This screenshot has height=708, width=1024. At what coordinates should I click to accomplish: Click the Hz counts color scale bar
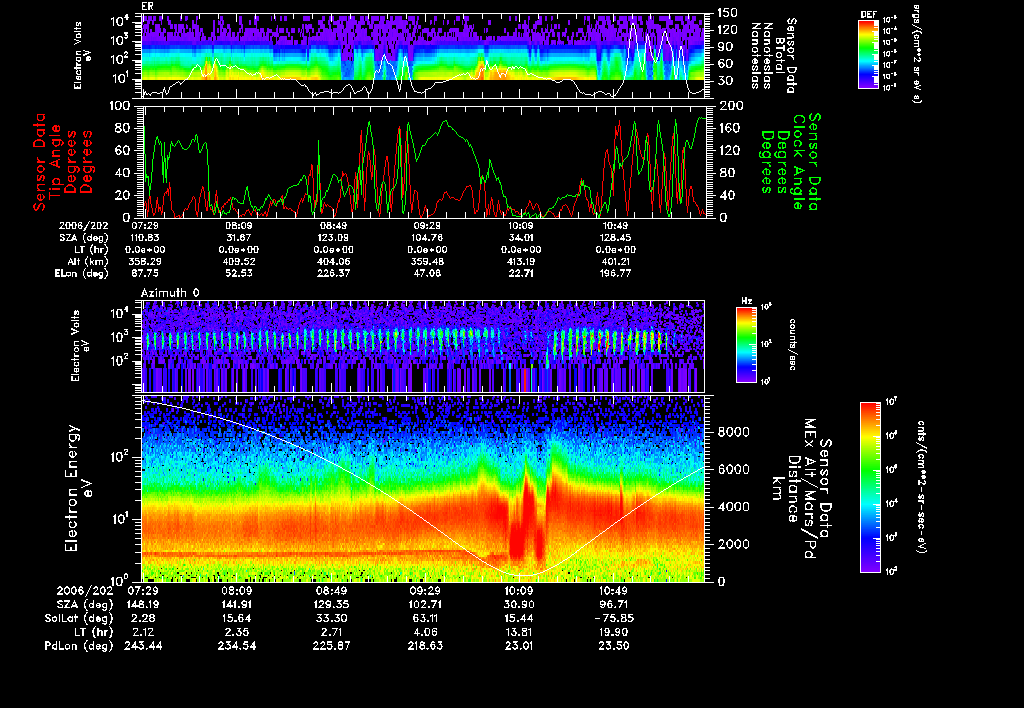click(746, 344)
